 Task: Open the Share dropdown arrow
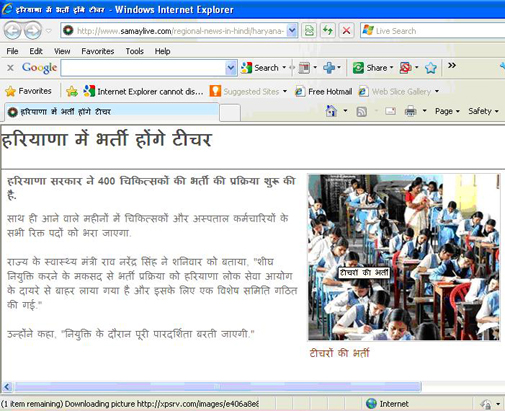pos(392,68)
